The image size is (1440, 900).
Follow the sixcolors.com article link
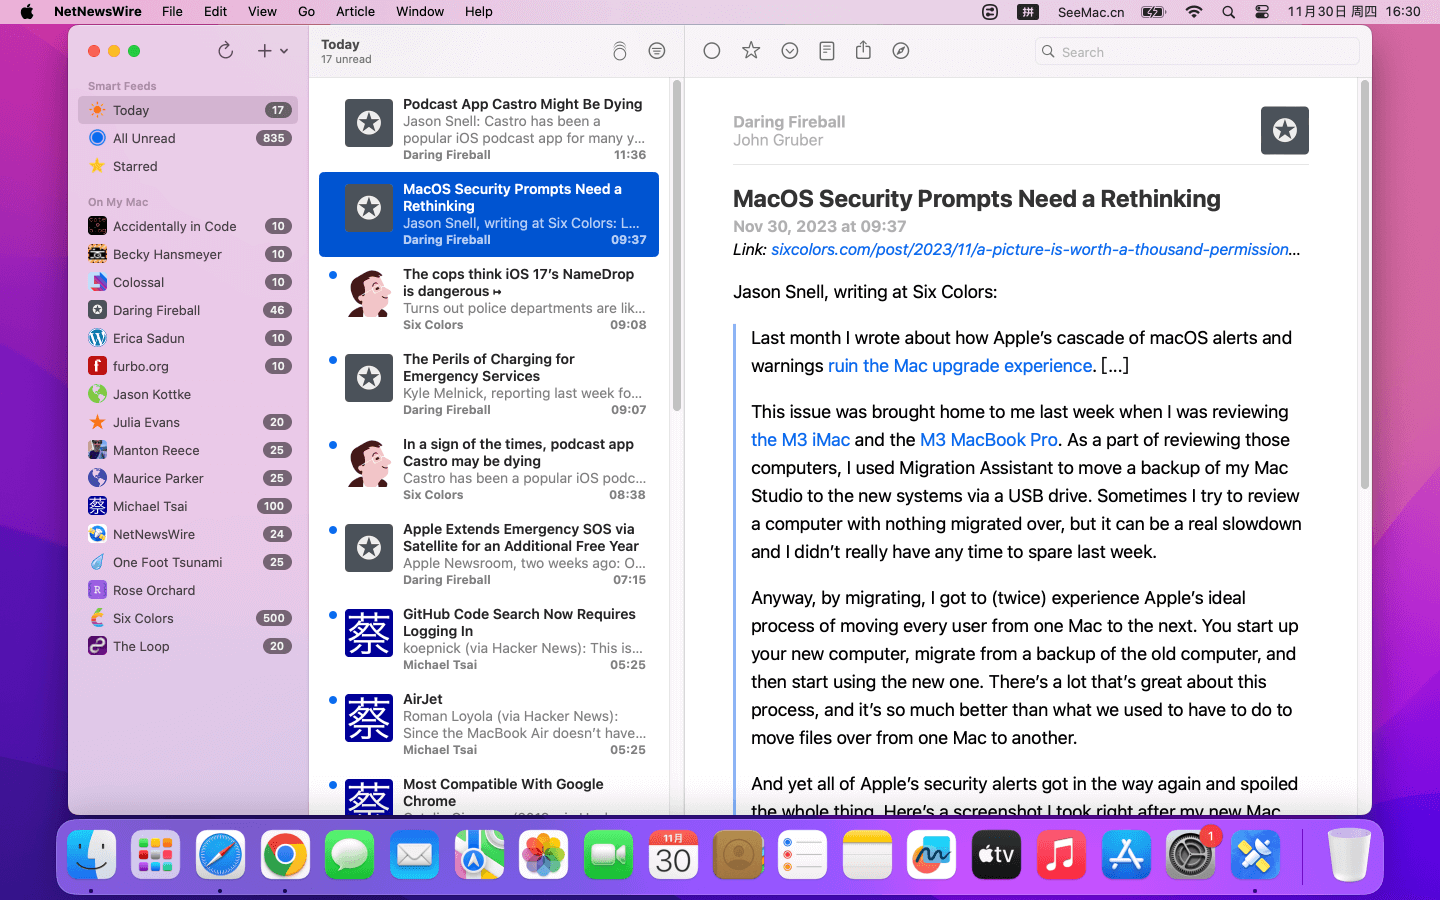click(1035, 249)
